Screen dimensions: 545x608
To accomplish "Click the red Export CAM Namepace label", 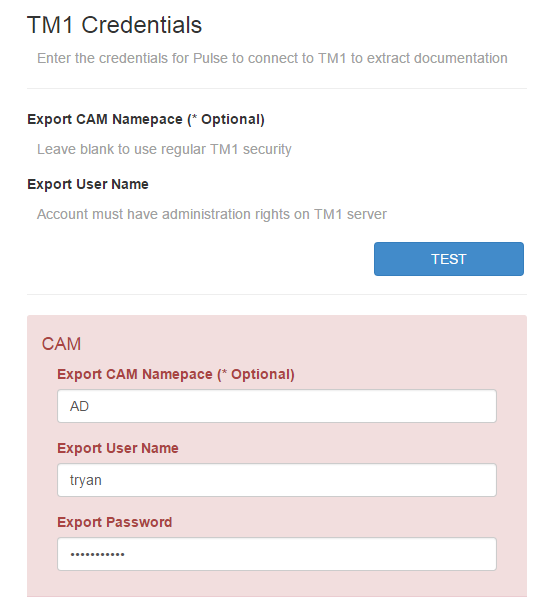I will [x=176, y=374].
